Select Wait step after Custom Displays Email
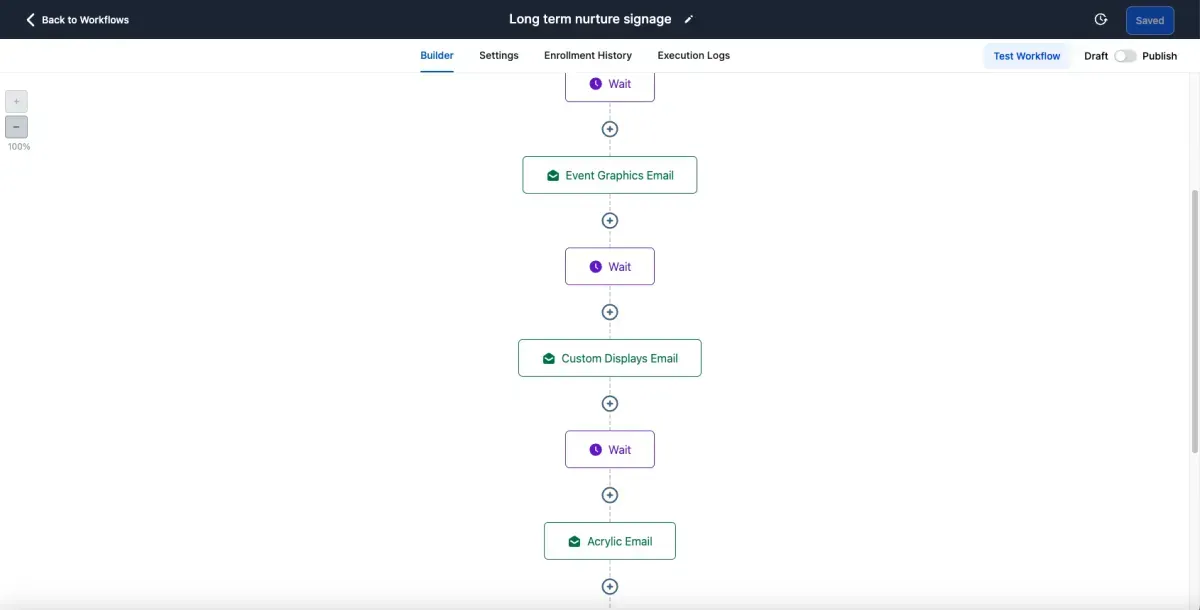1200x610 pixels. point(610,450)
